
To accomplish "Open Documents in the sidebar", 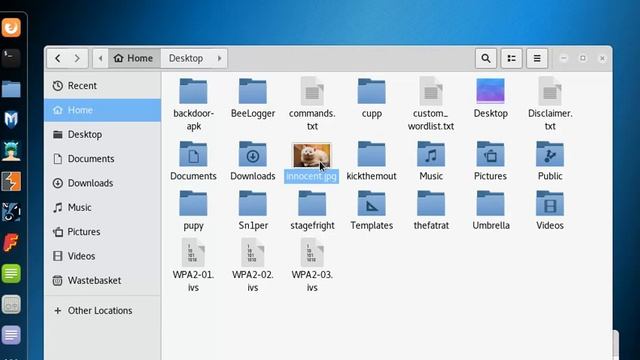I will (x=102, y=159).
